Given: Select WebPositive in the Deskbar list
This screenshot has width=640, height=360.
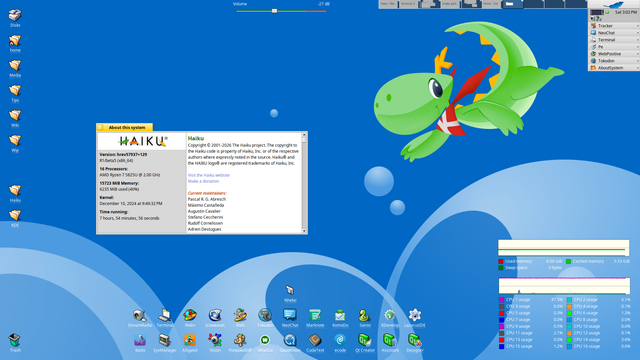Looking at the screenshot, I should click(x=614, y=54).
